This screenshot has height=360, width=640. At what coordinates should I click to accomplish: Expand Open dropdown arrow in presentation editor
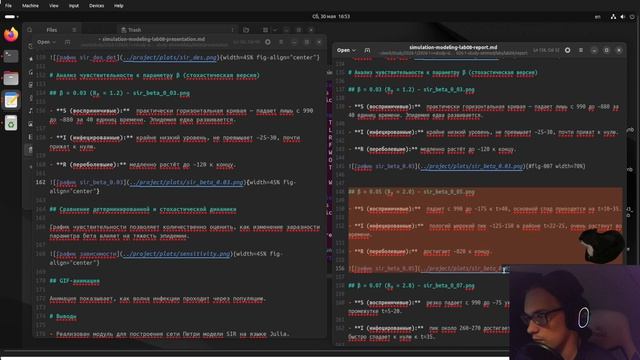pos(54,42)
